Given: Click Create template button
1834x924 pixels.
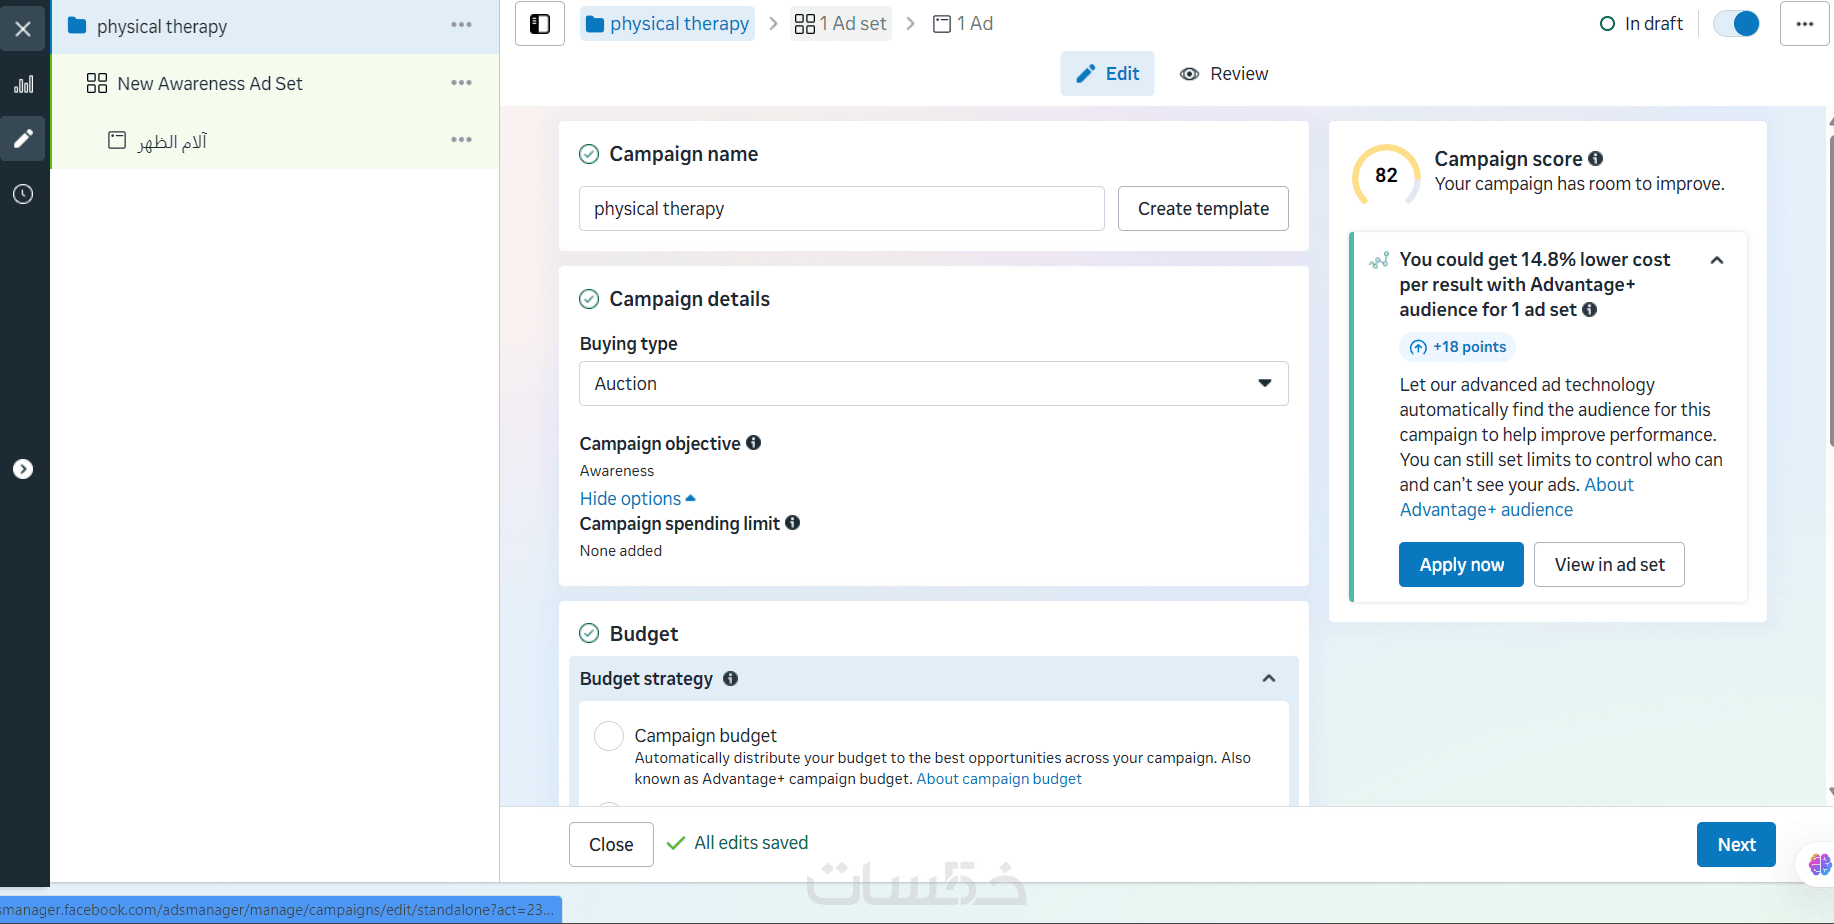Looking at the screenshot, I should tap(1203, 209).
